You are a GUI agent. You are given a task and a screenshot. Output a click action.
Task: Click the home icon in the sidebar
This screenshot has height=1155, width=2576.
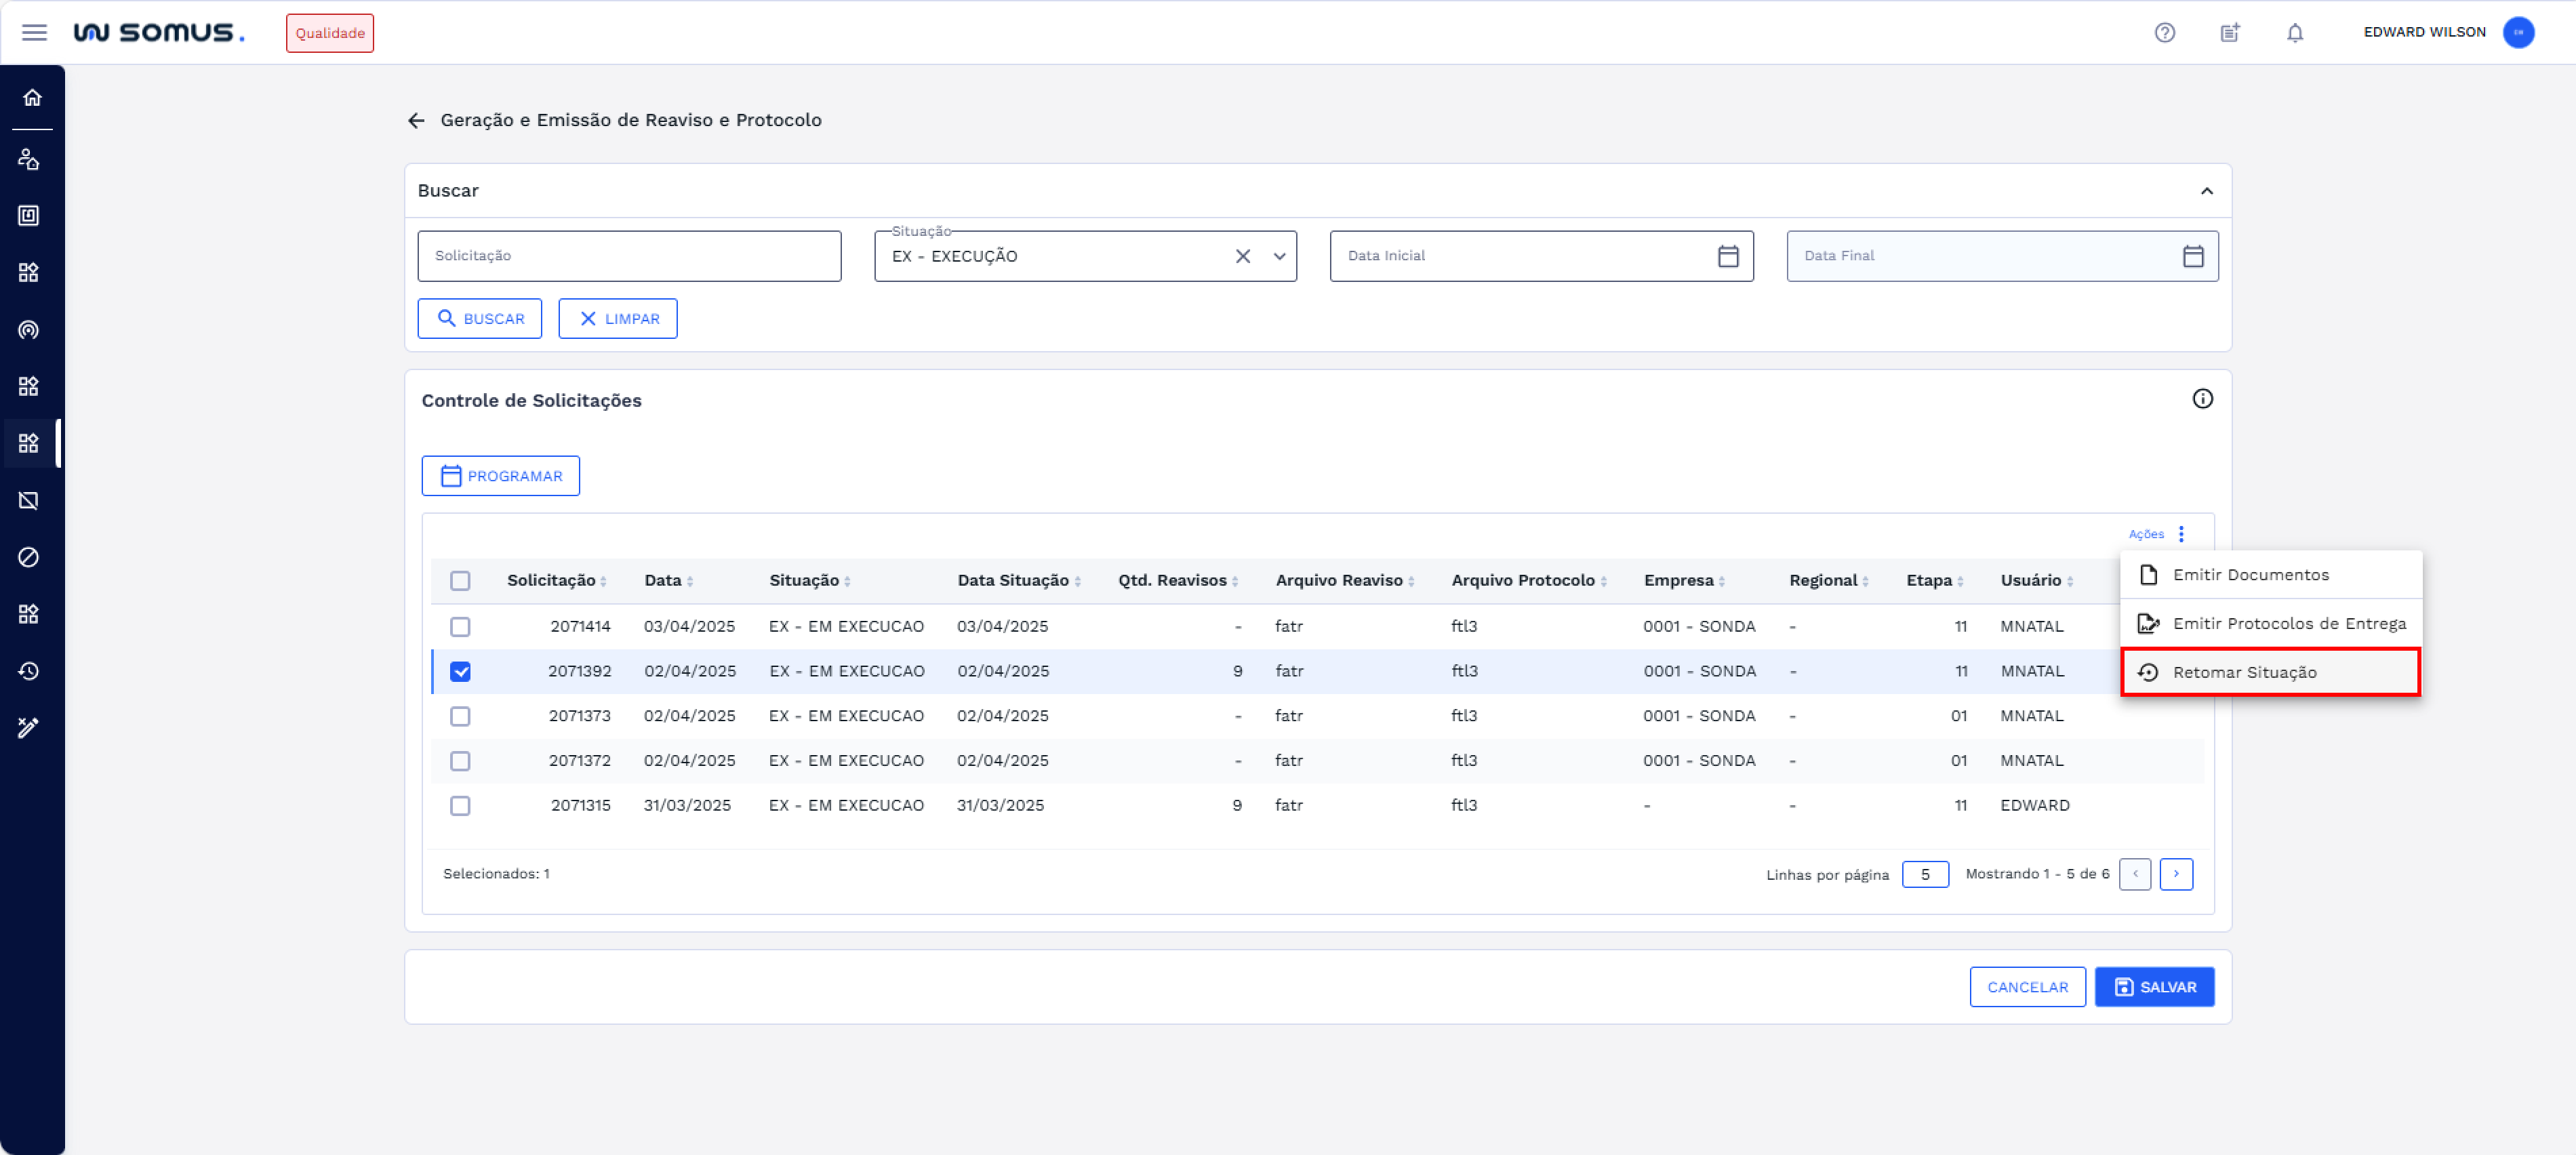[32, 97]
